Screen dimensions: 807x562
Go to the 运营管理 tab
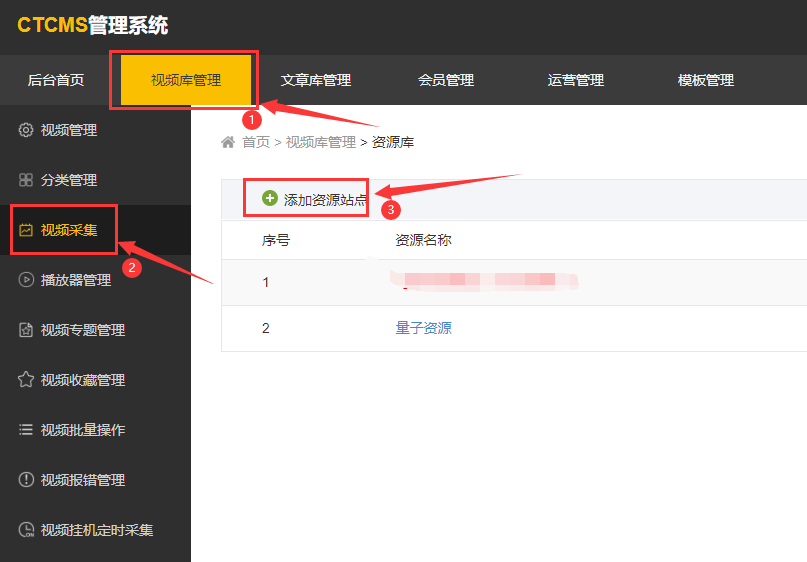(576, 80)
